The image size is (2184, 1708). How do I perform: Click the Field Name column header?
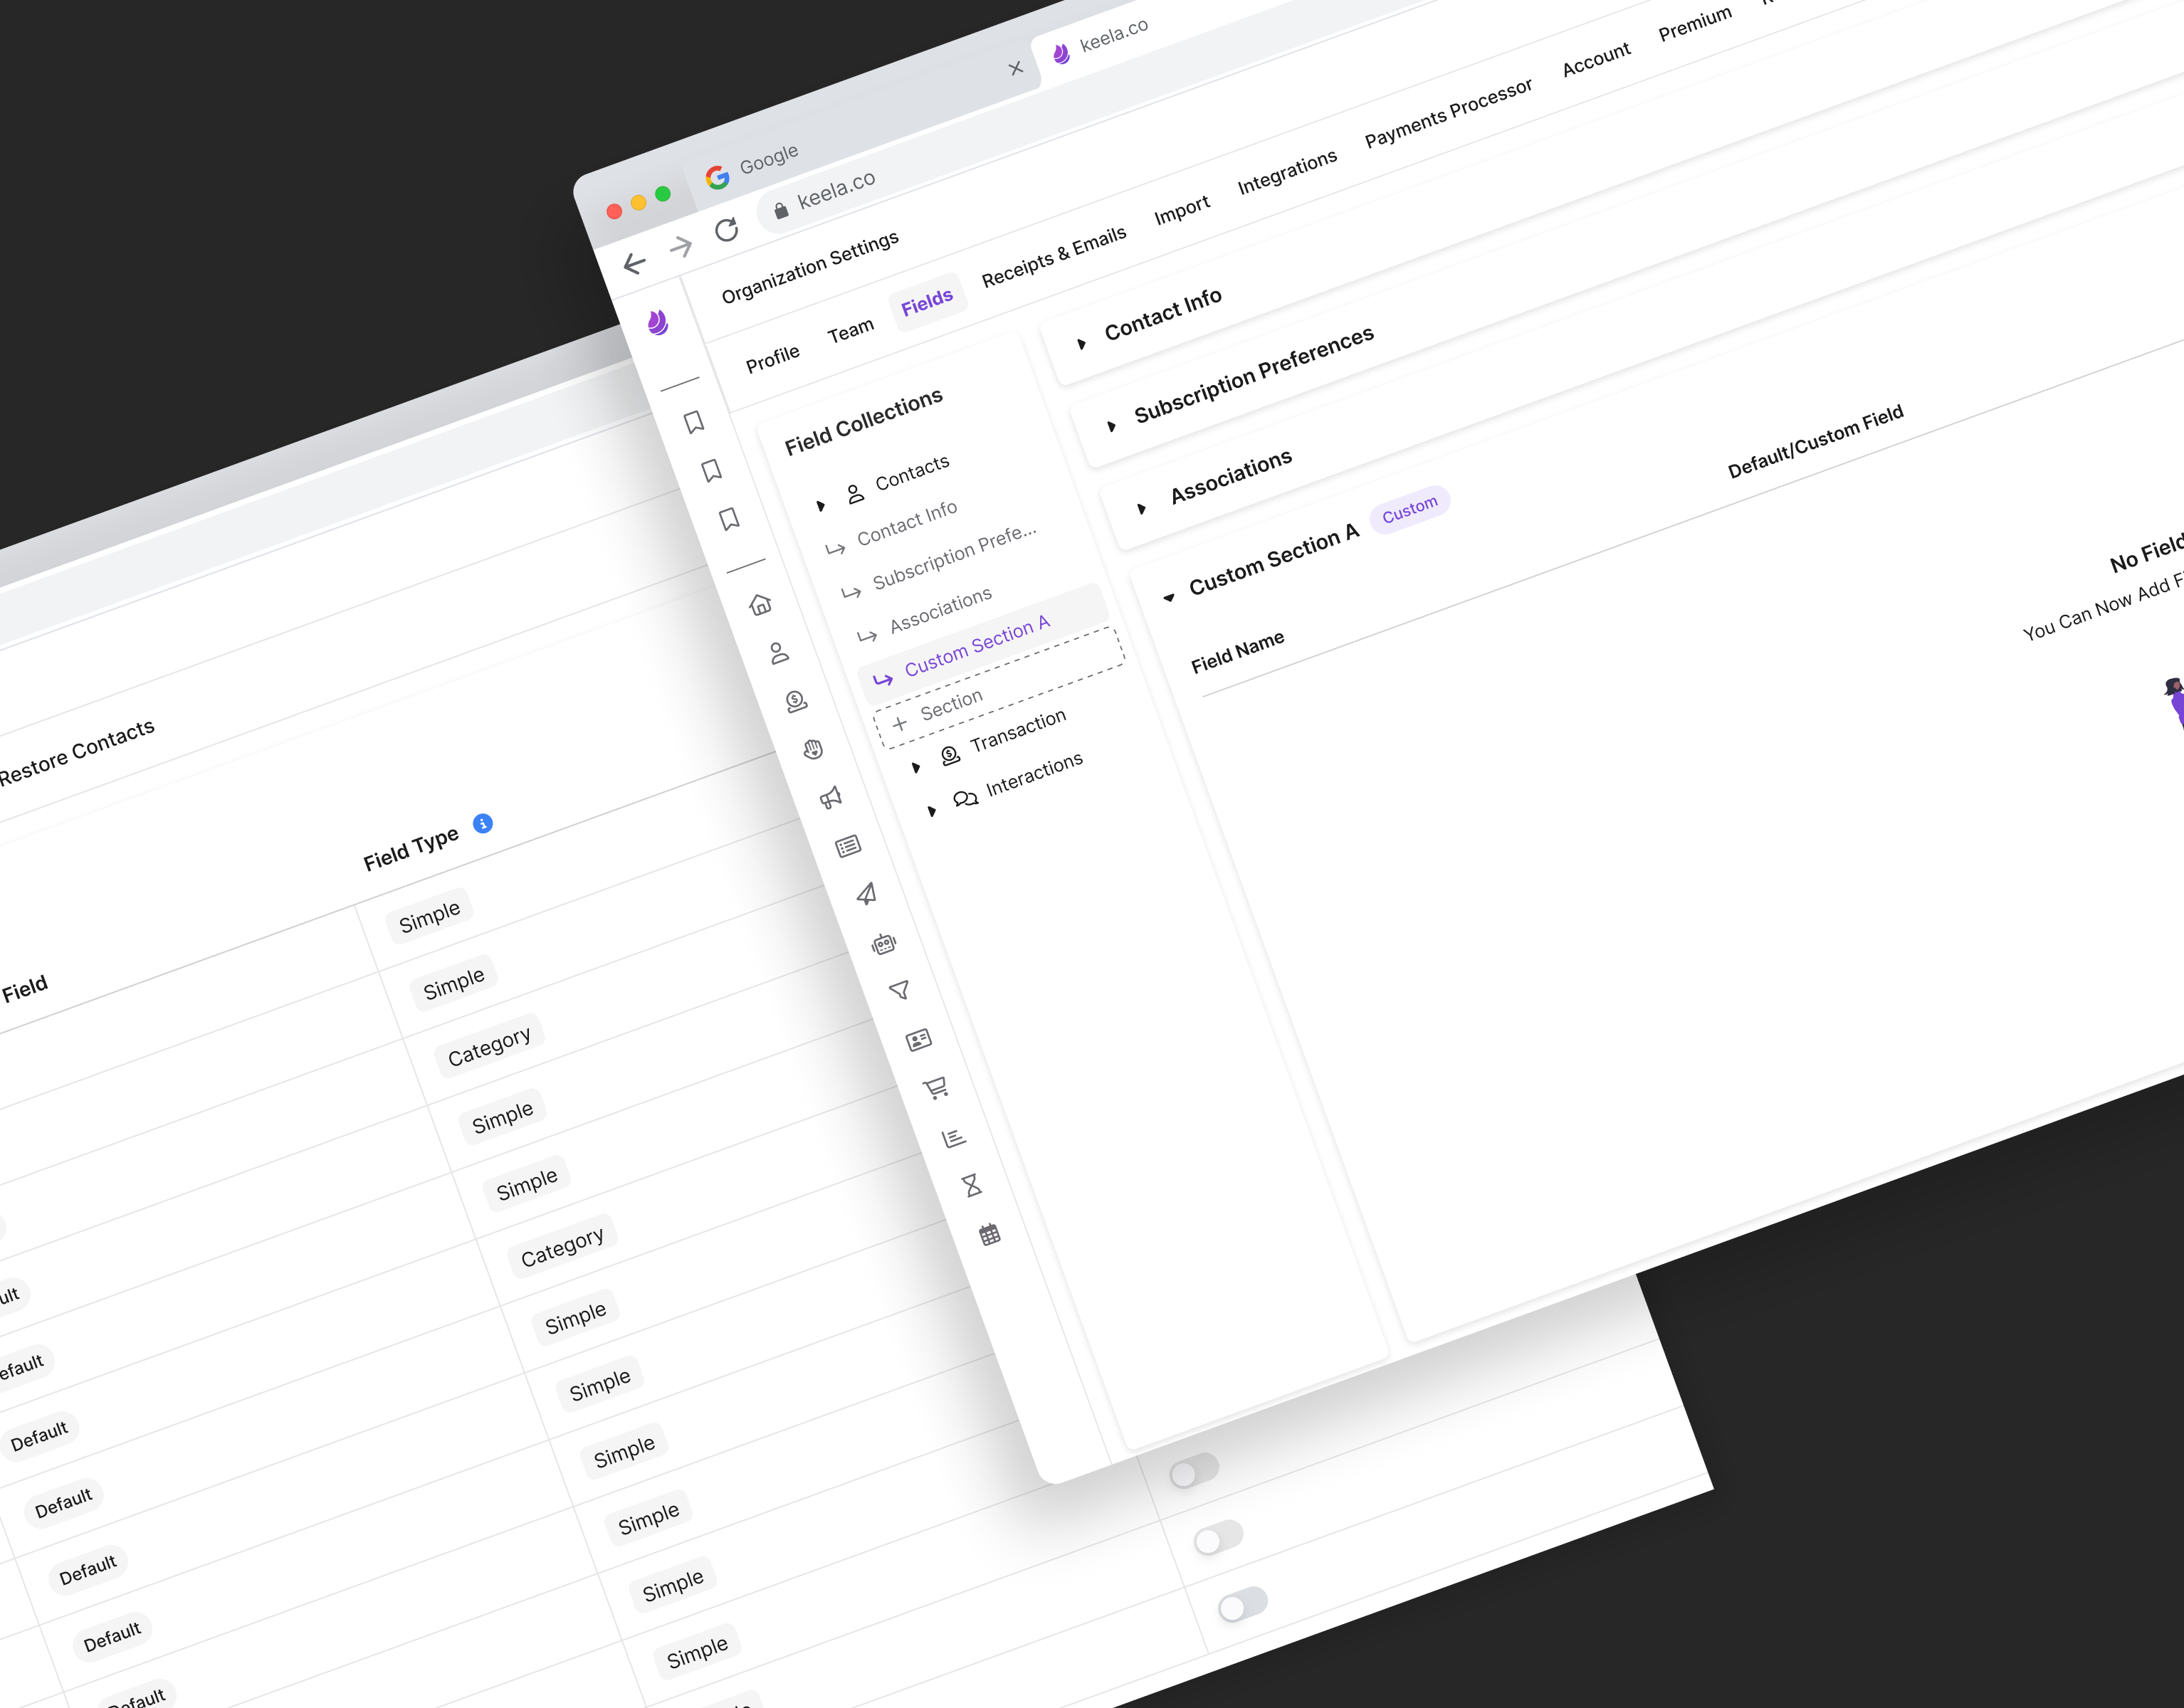pos(1238,652)
